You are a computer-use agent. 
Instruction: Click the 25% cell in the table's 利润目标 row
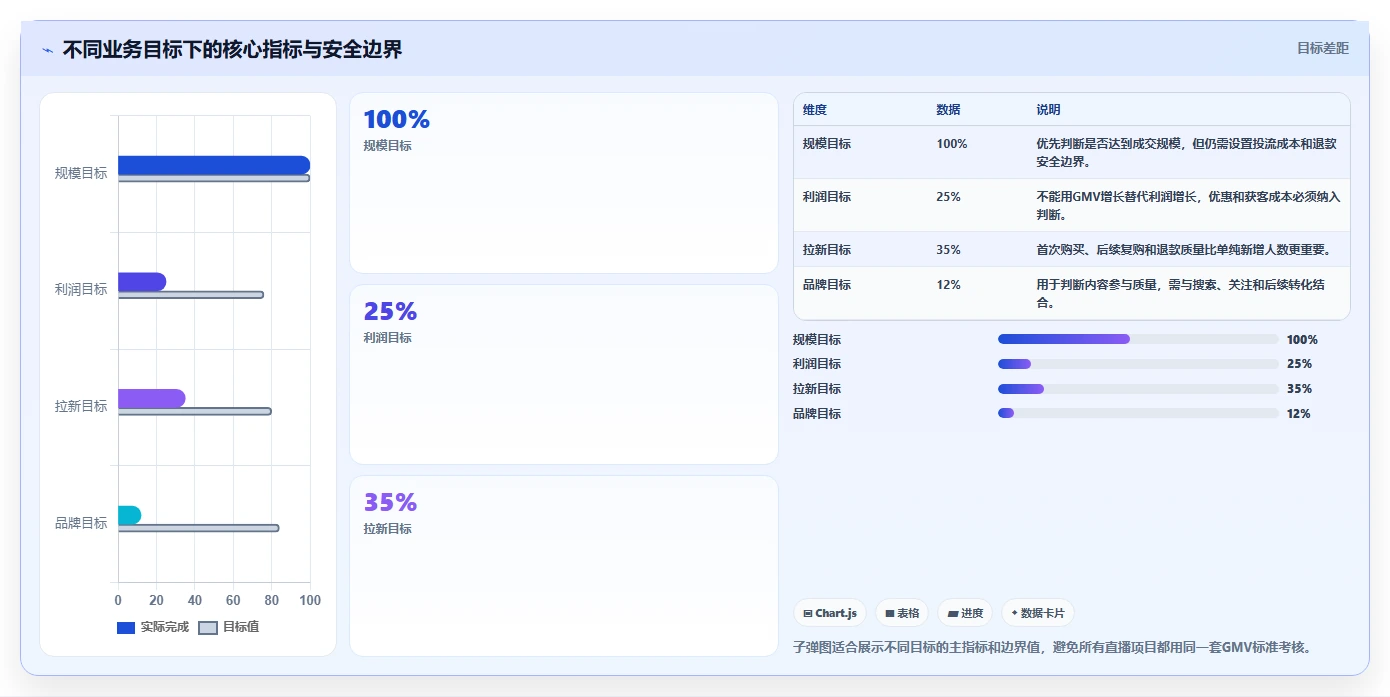tap(948, 197)
